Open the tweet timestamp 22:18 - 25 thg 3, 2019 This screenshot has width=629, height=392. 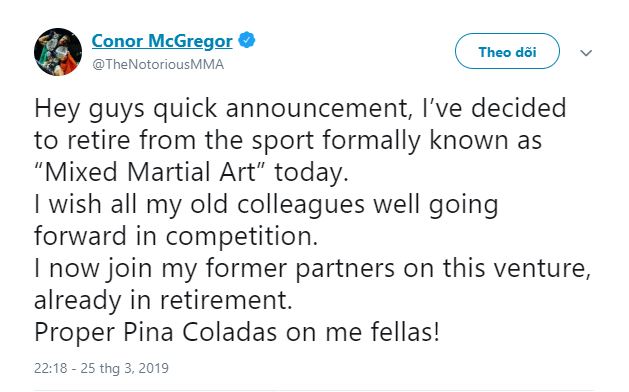coord(101,368)
